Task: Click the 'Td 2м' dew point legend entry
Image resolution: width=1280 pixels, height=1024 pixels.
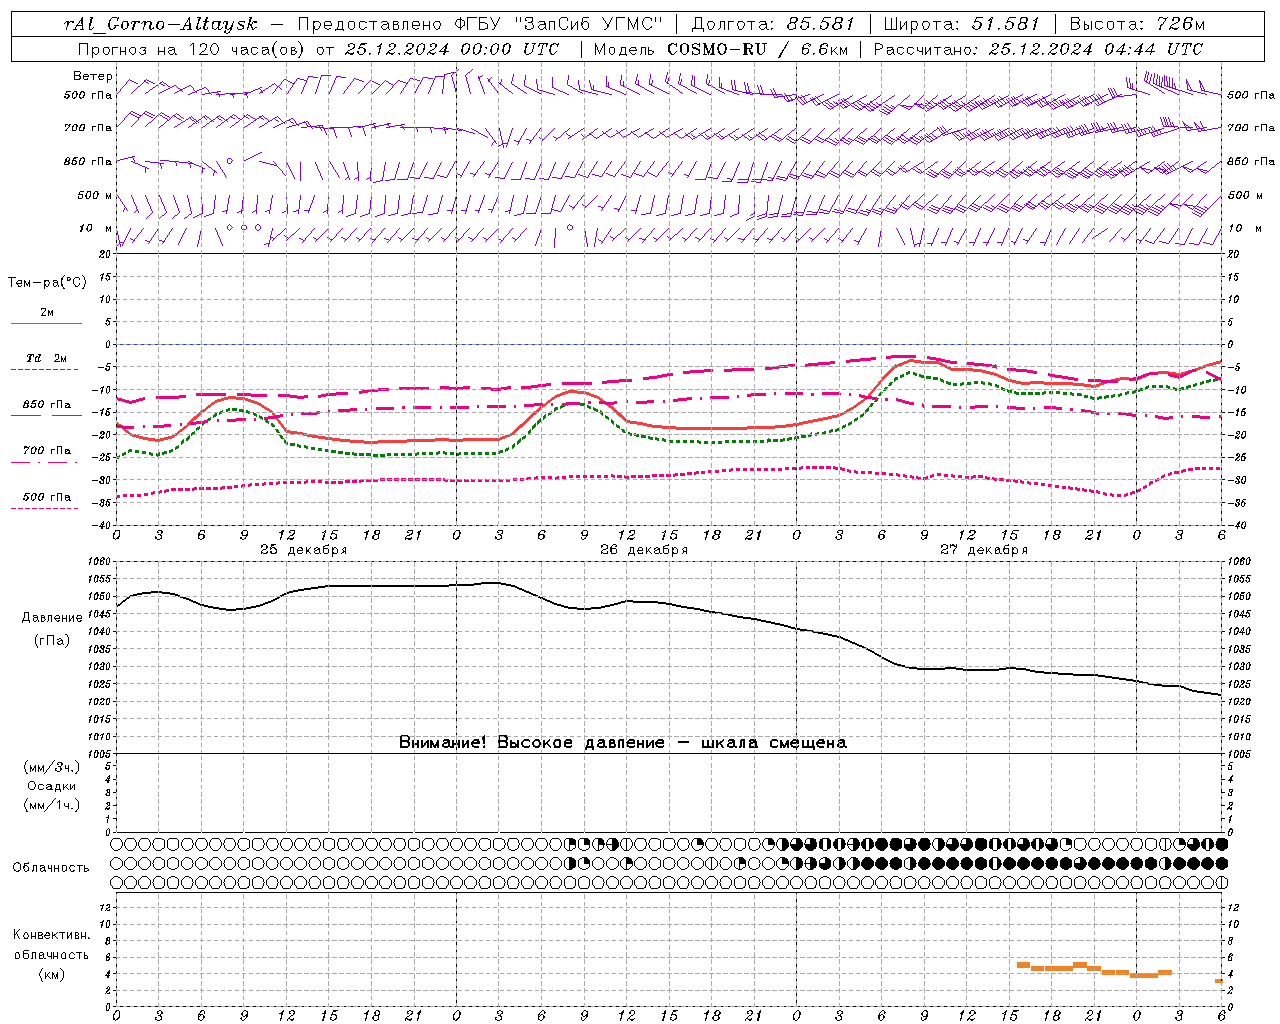Action: point(46,358)
